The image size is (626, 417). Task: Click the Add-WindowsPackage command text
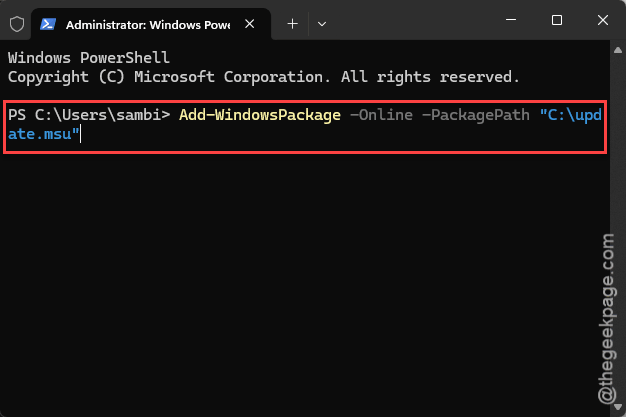tap(260, 115)
